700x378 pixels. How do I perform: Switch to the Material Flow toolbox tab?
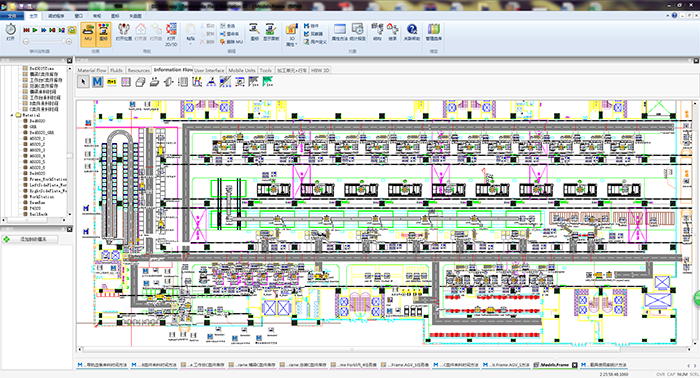point(92,70)
